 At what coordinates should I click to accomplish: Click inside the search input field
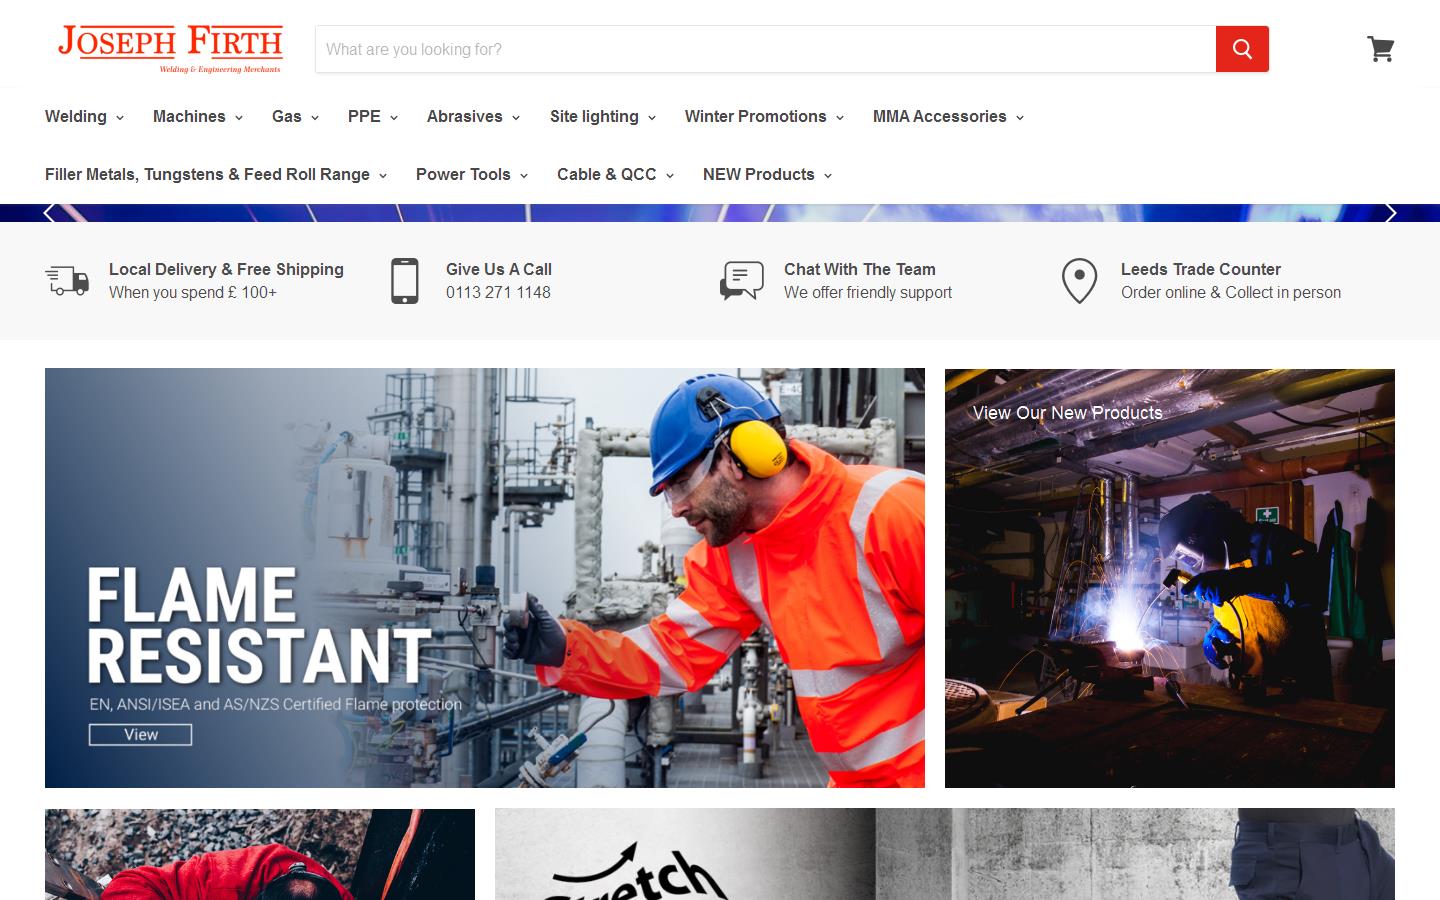765,49
